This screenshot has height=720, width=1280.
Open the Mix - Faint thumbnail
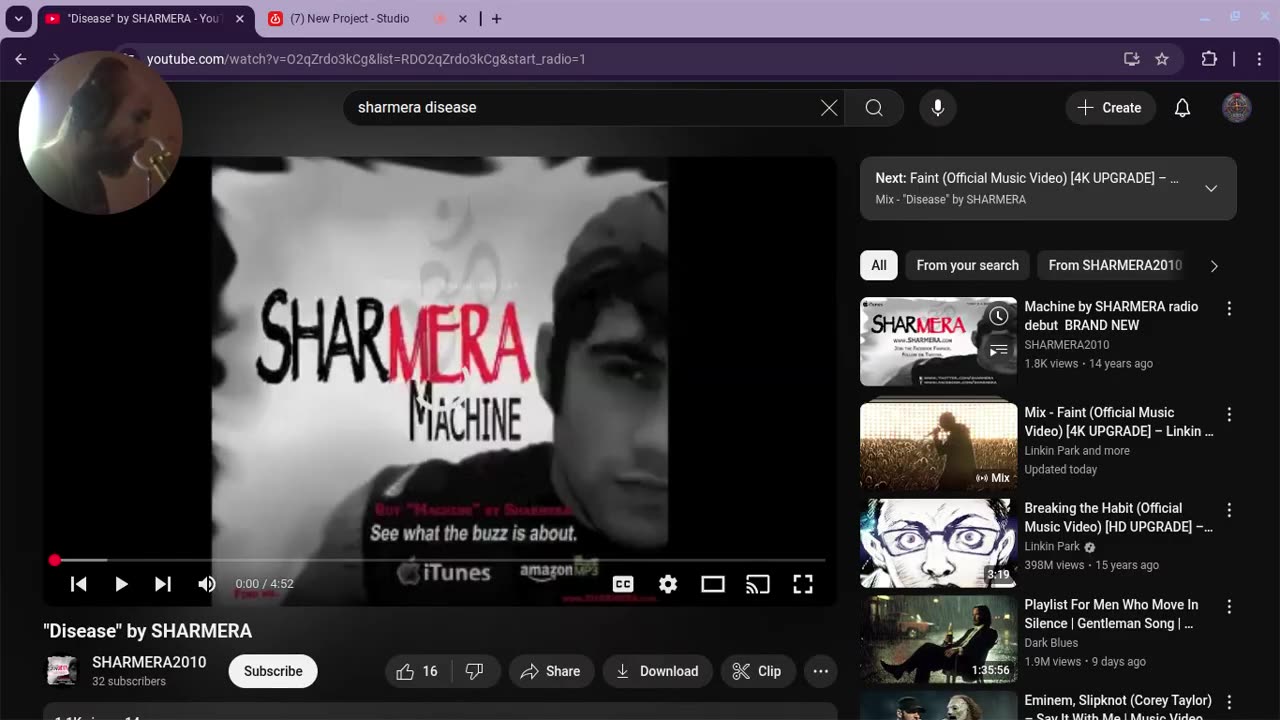[x=938, y=446]
